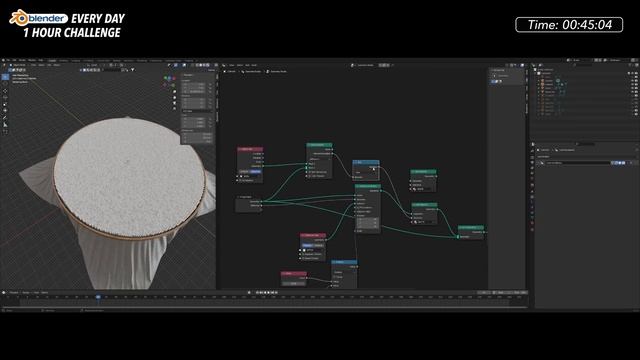
Task: Select the Select Box tool in viewport toolbar
Action: [5, 77]
